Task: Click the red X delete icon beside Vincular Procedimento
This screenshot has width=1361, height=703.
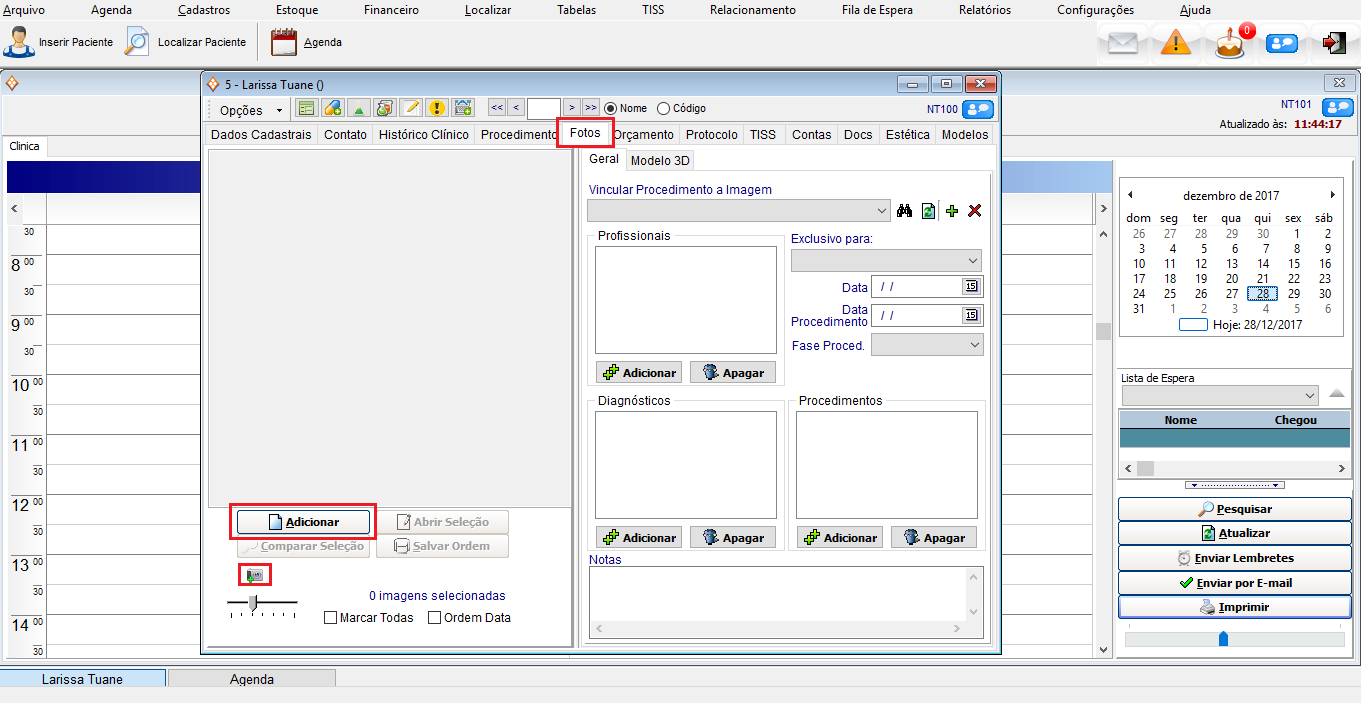Action: [x=975, y=211]
